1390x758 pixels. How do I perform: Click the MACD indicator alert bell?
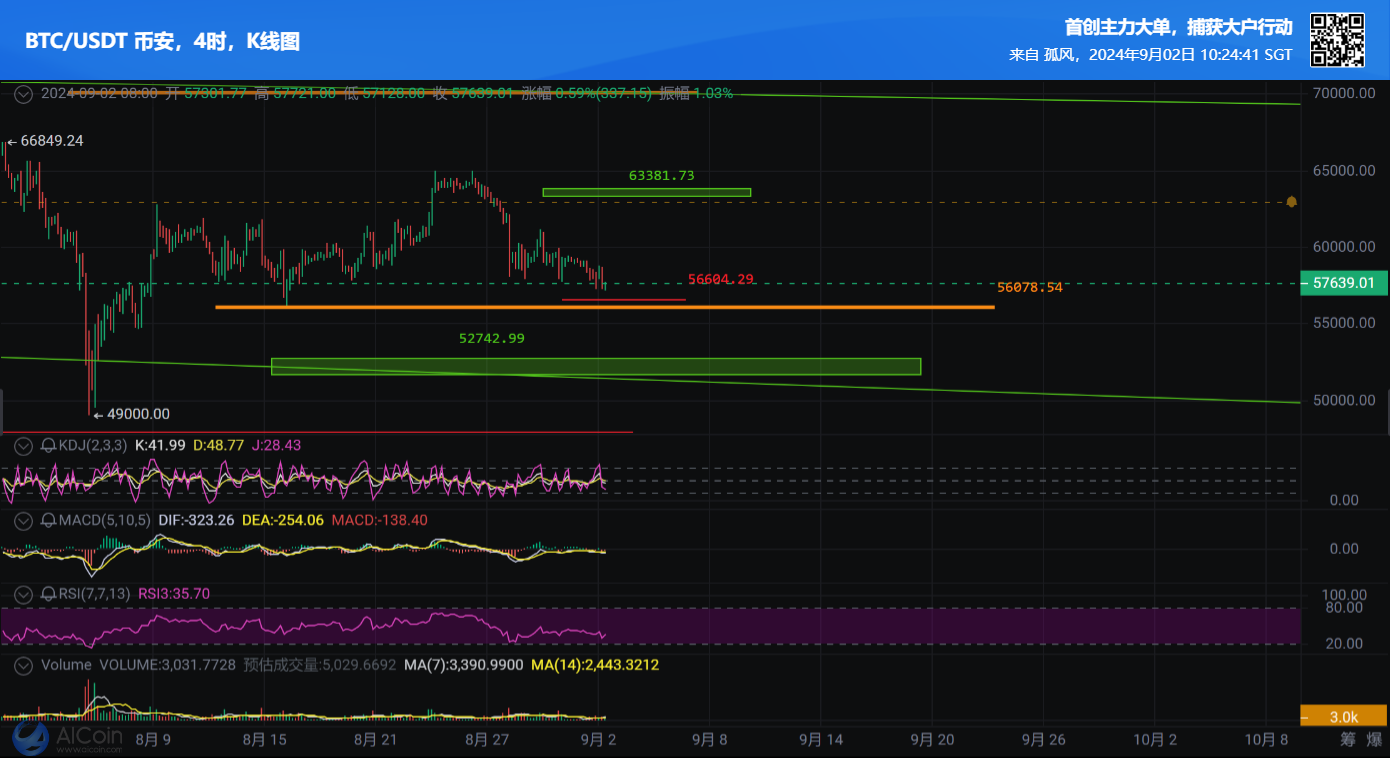click(x=47, y=520)
